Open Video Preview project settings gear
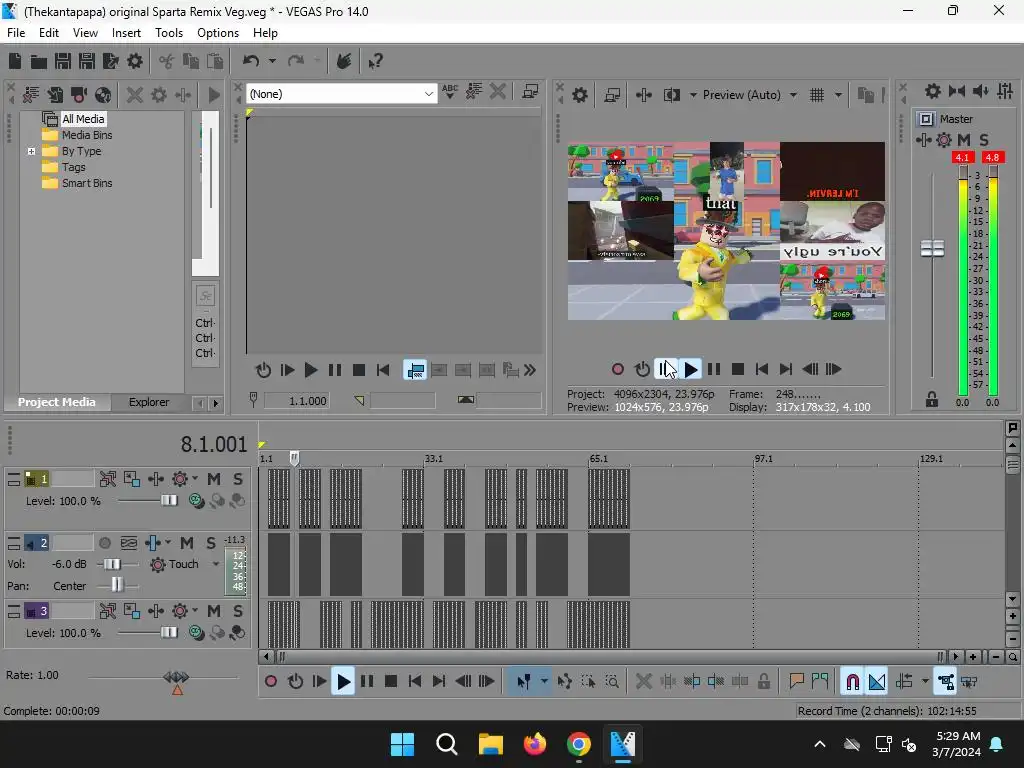The image size is (1024, 768). tap(579, 95)
